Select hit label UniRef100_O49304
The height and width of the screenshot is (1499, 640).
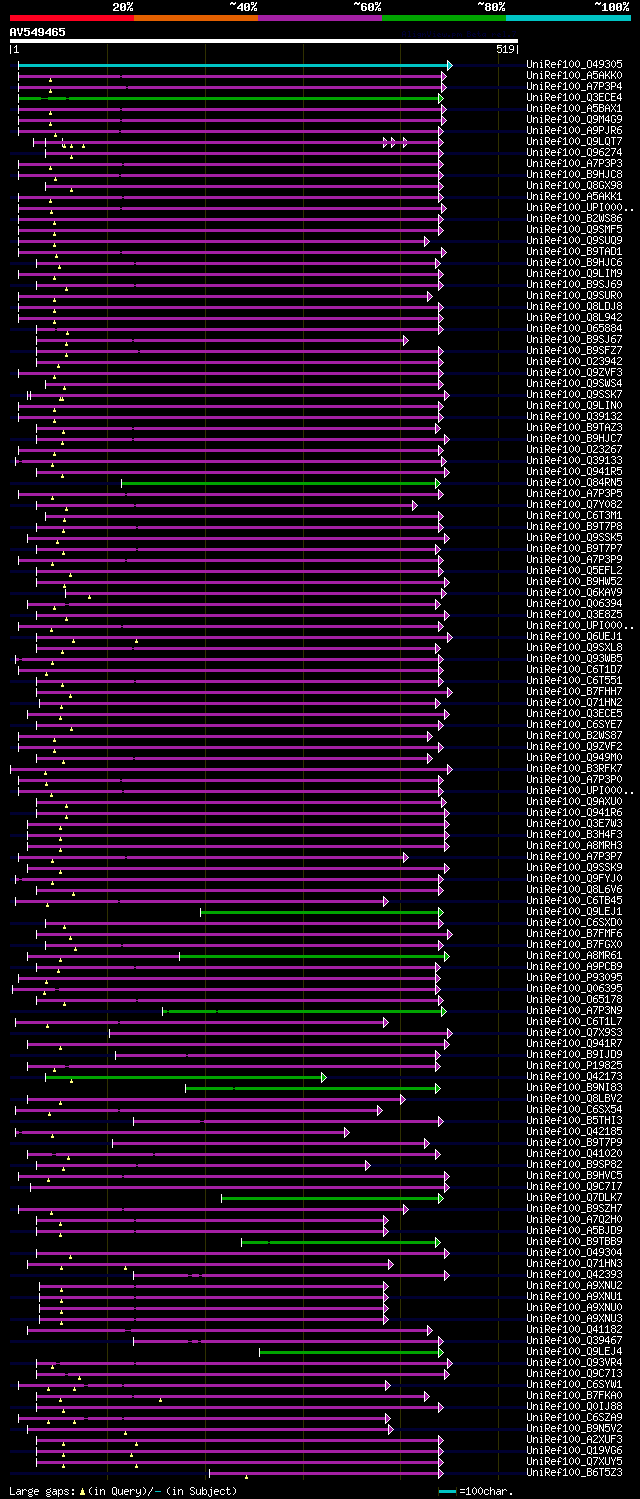coord(573,1253)
